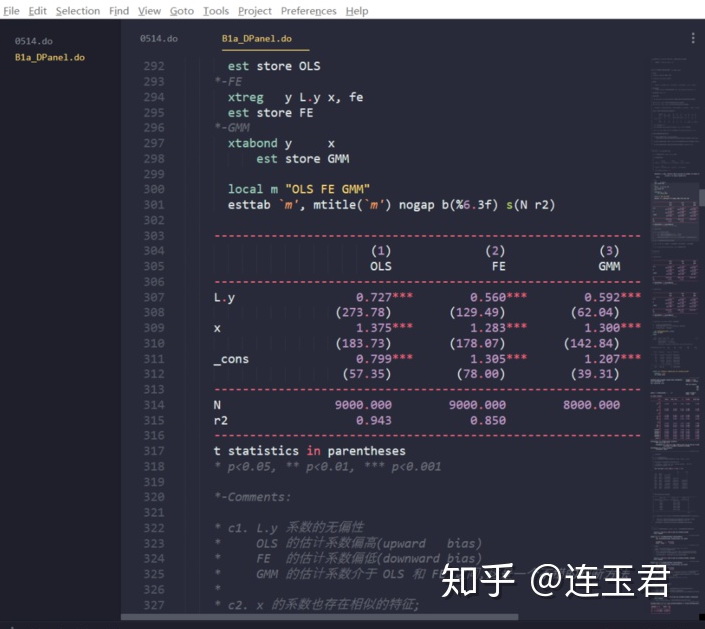Screen dimensions: 705x629
Task: Click the vertical scrollbar thumb
Action: (702, 197)
